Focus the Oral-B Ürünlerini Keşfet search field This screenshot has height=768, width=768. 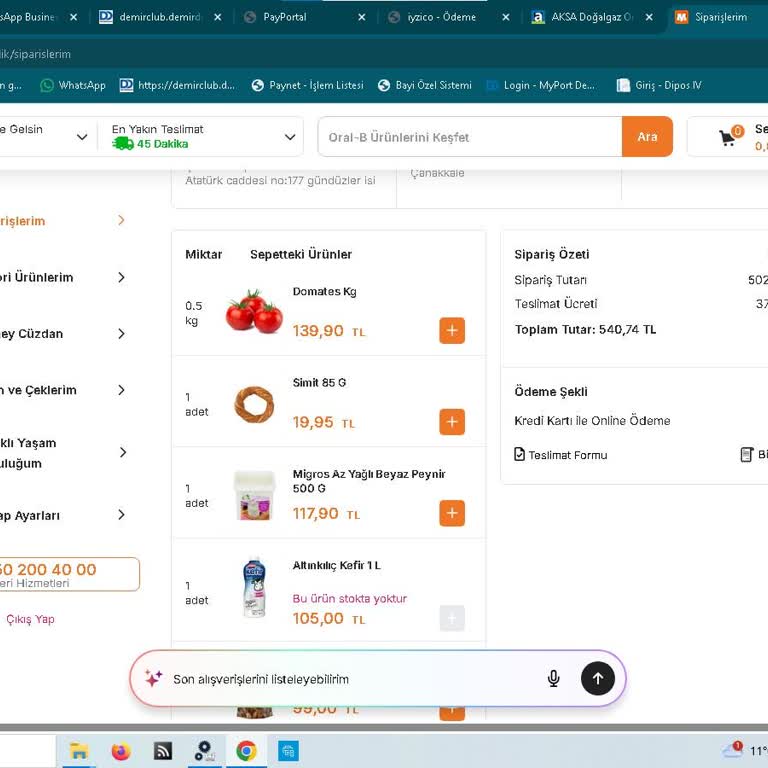point(470,137)
